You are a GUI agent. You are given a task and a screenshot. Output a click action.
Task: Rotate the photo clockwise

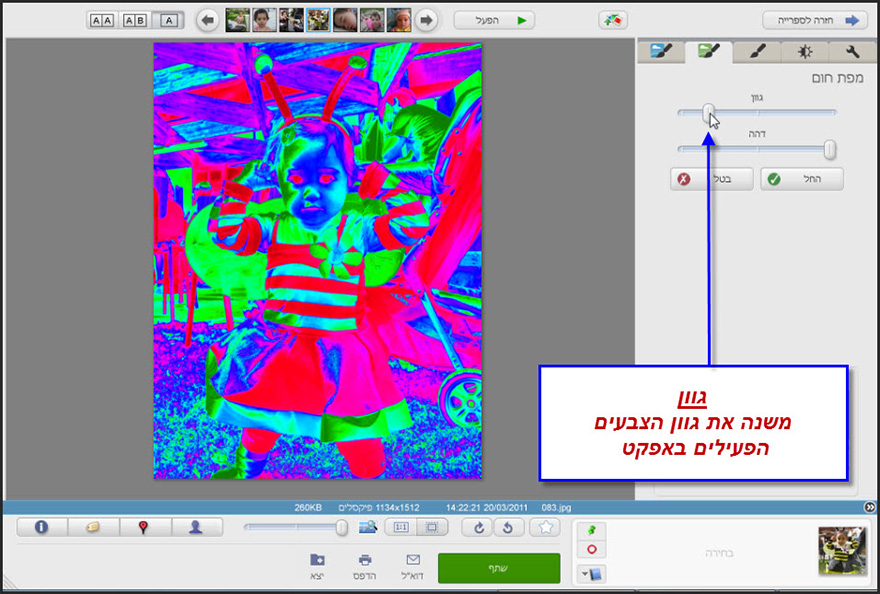[x=478, y=527]
